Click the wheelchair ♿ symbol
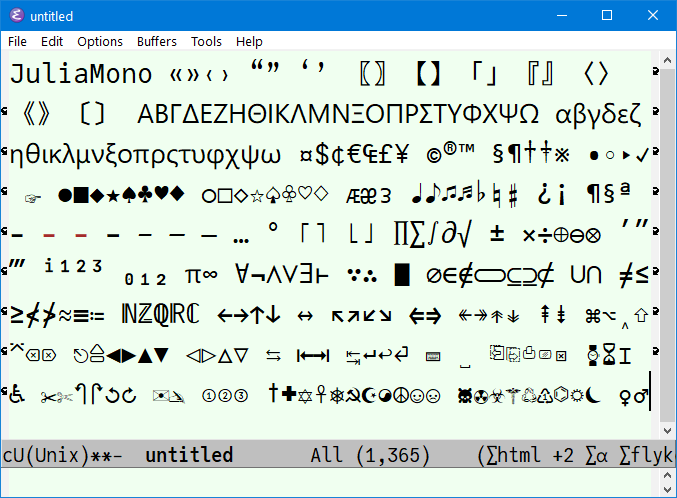This screenshot has height=498, width=677. (x=17, y=394)
